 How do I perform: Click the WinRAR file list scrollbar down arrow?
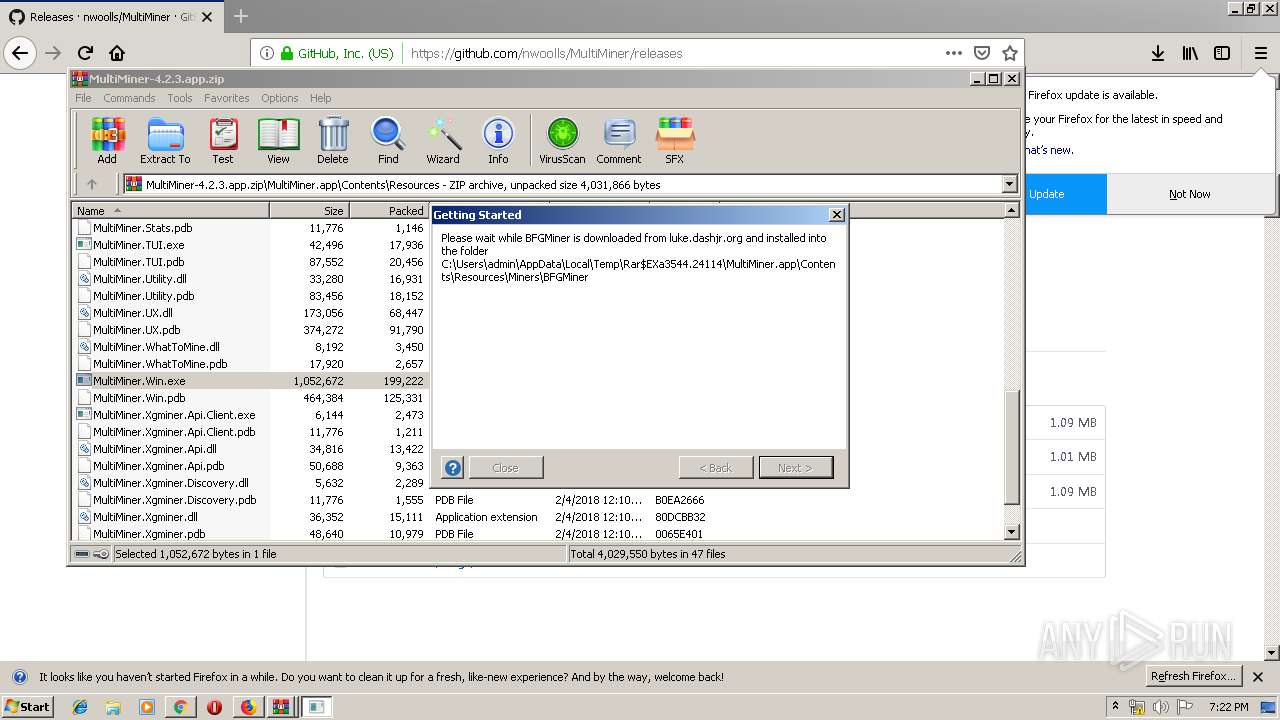coord(1011,532)
